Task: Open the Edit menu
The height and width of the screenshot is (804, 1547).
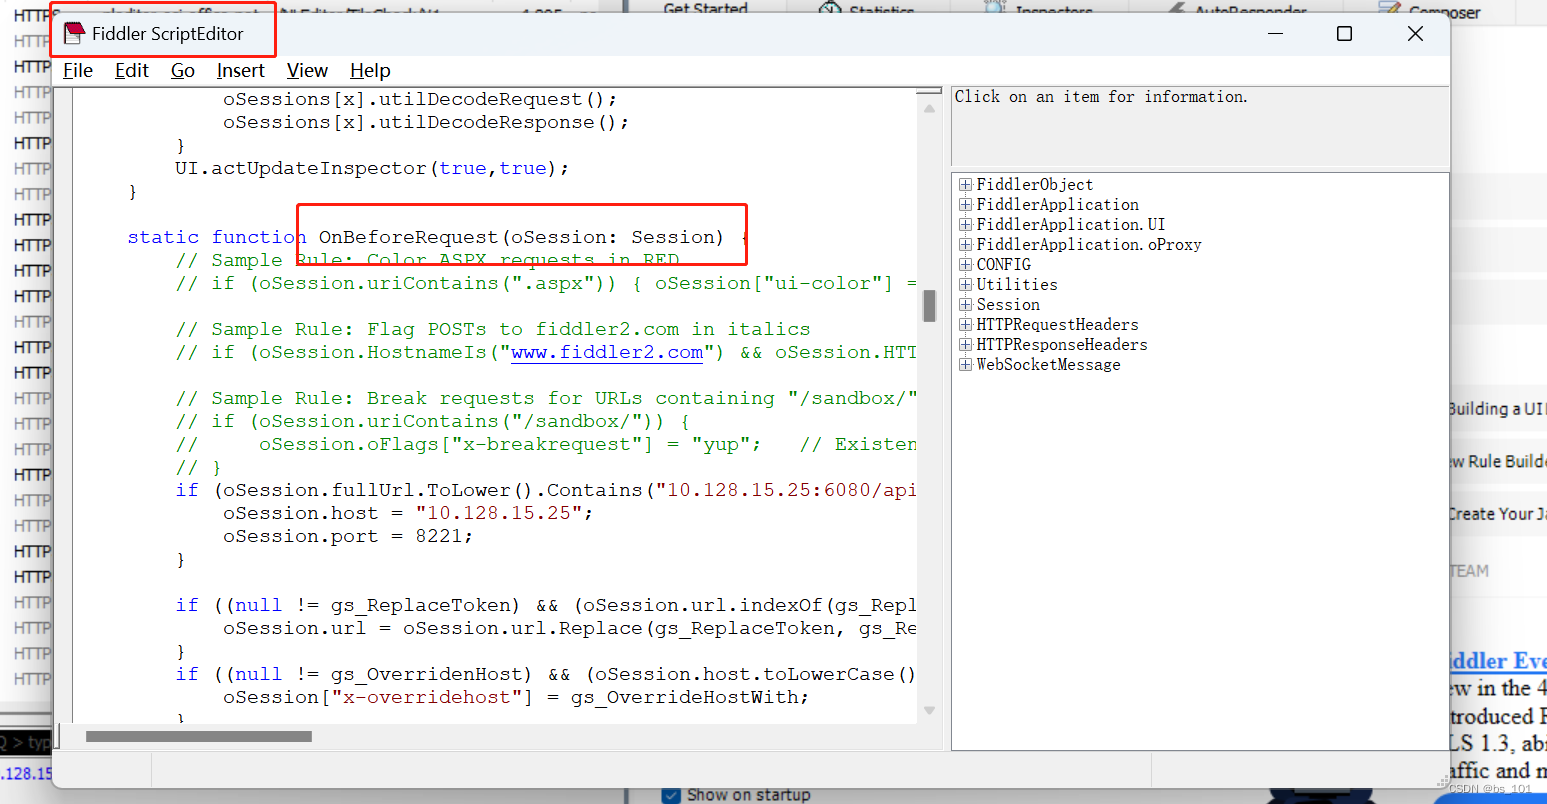Action: [x=132, y=71]
